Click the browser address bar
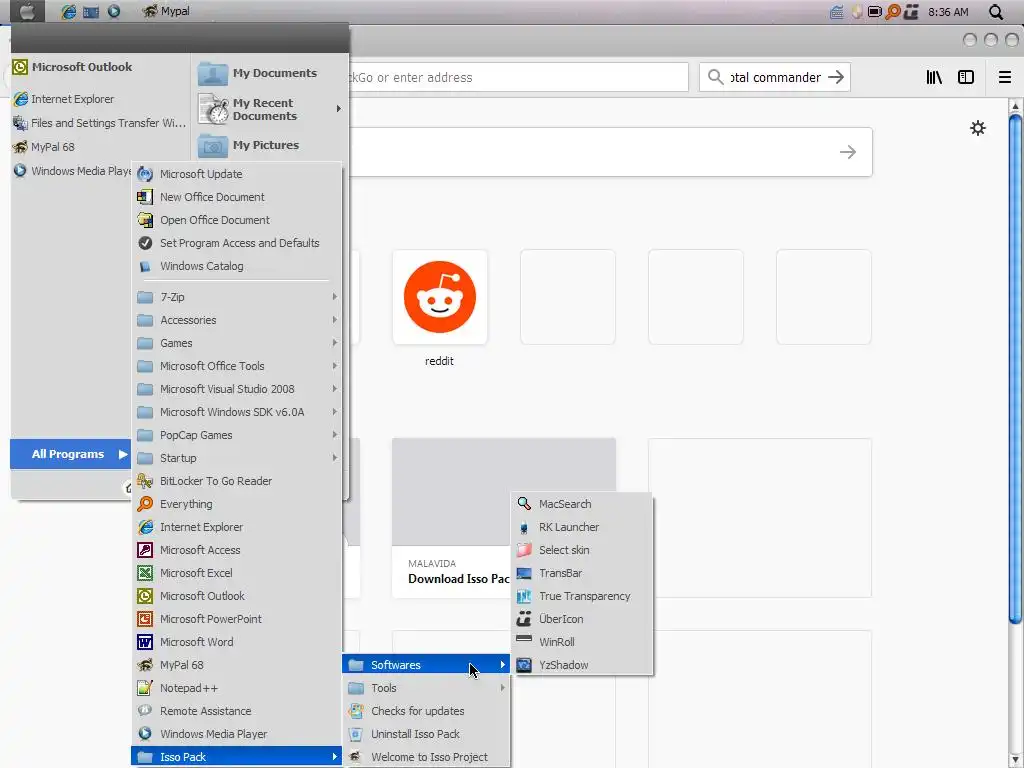 519,77
